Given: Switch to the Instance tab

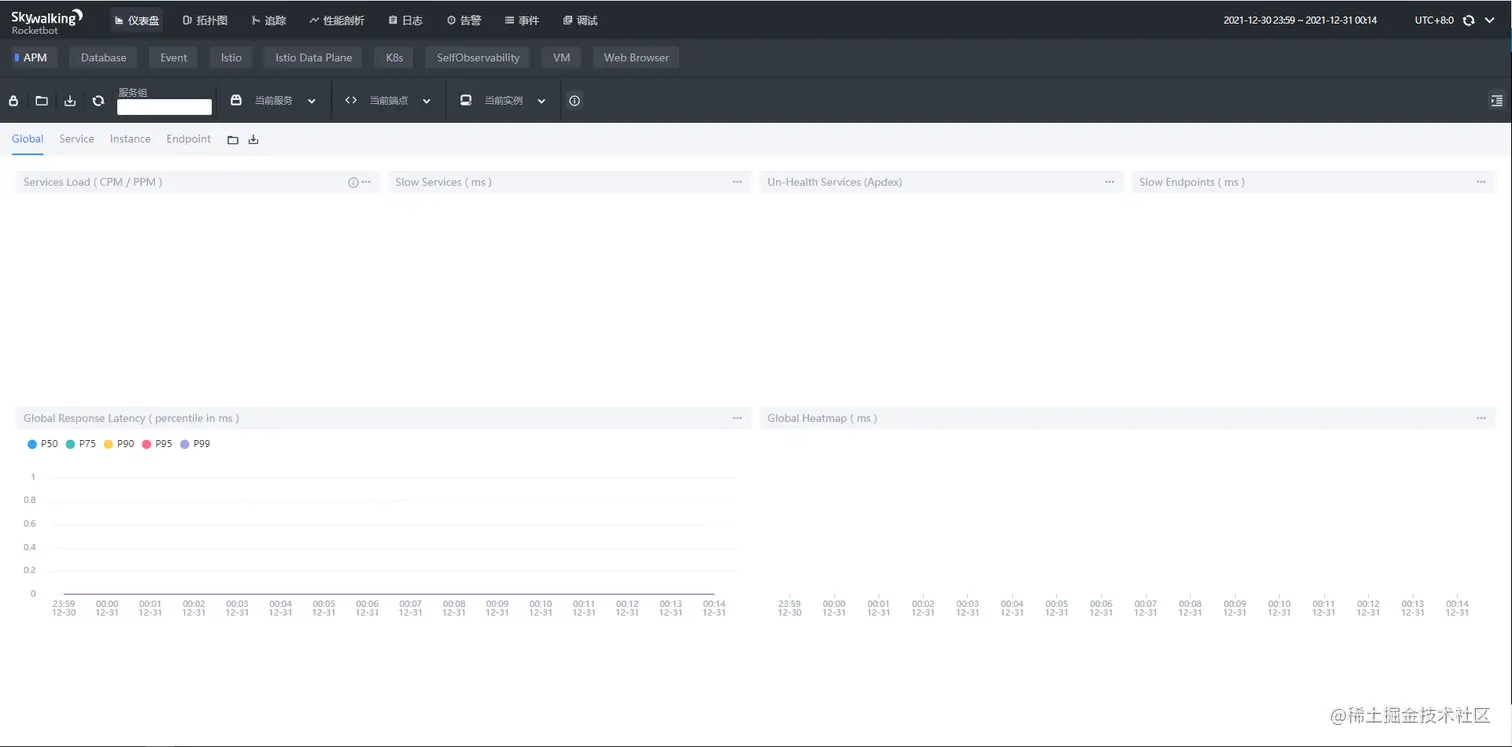Looking at the screenshot, I should 130,139.
